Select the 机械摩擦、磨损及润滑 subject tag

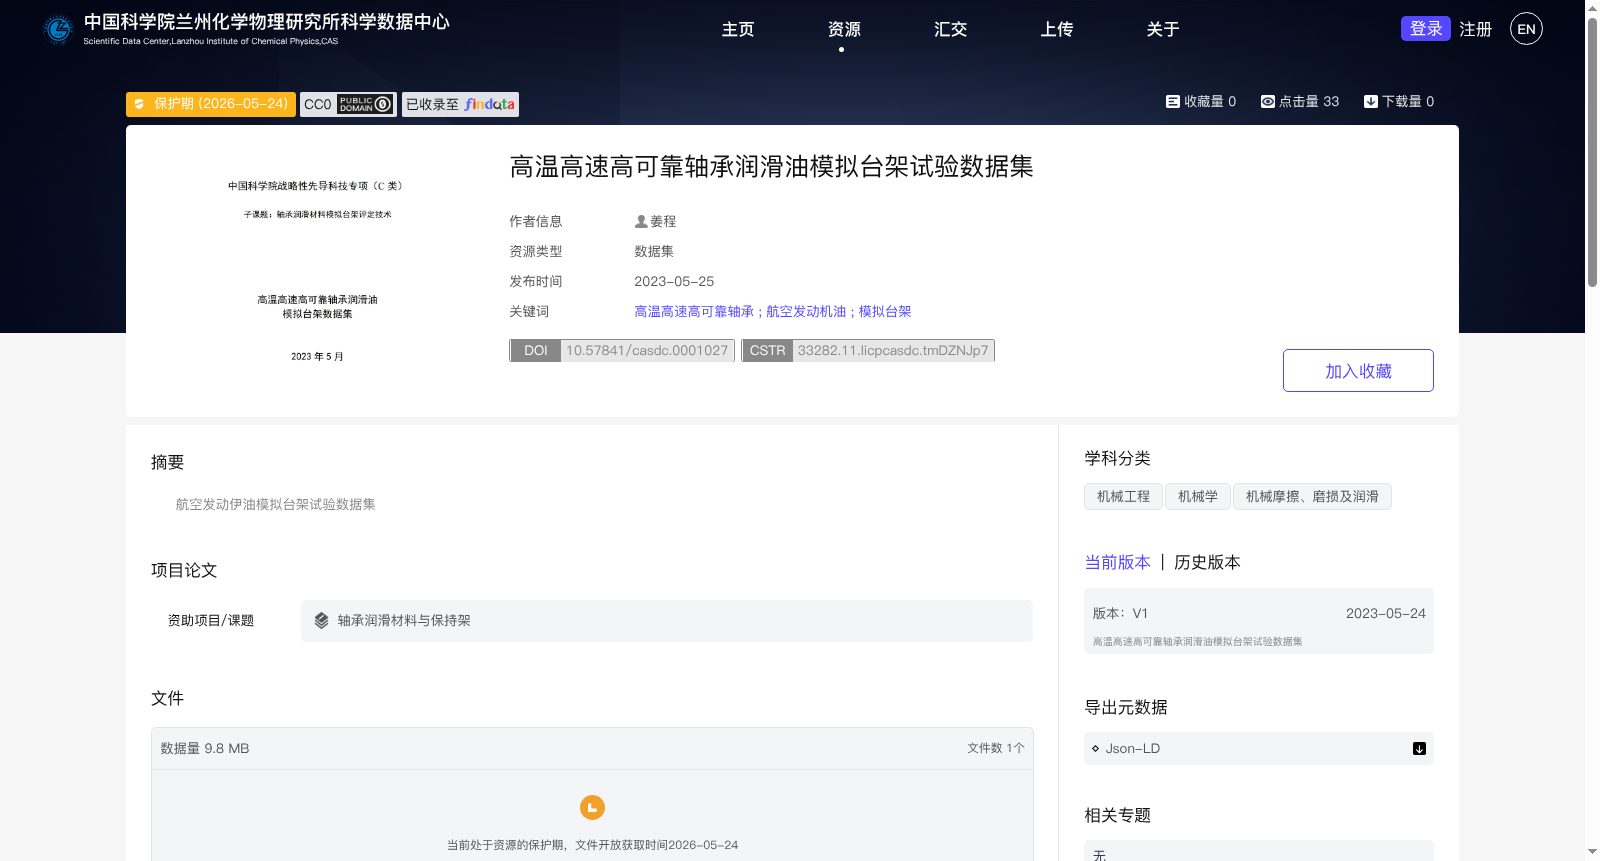point(1312,496)
